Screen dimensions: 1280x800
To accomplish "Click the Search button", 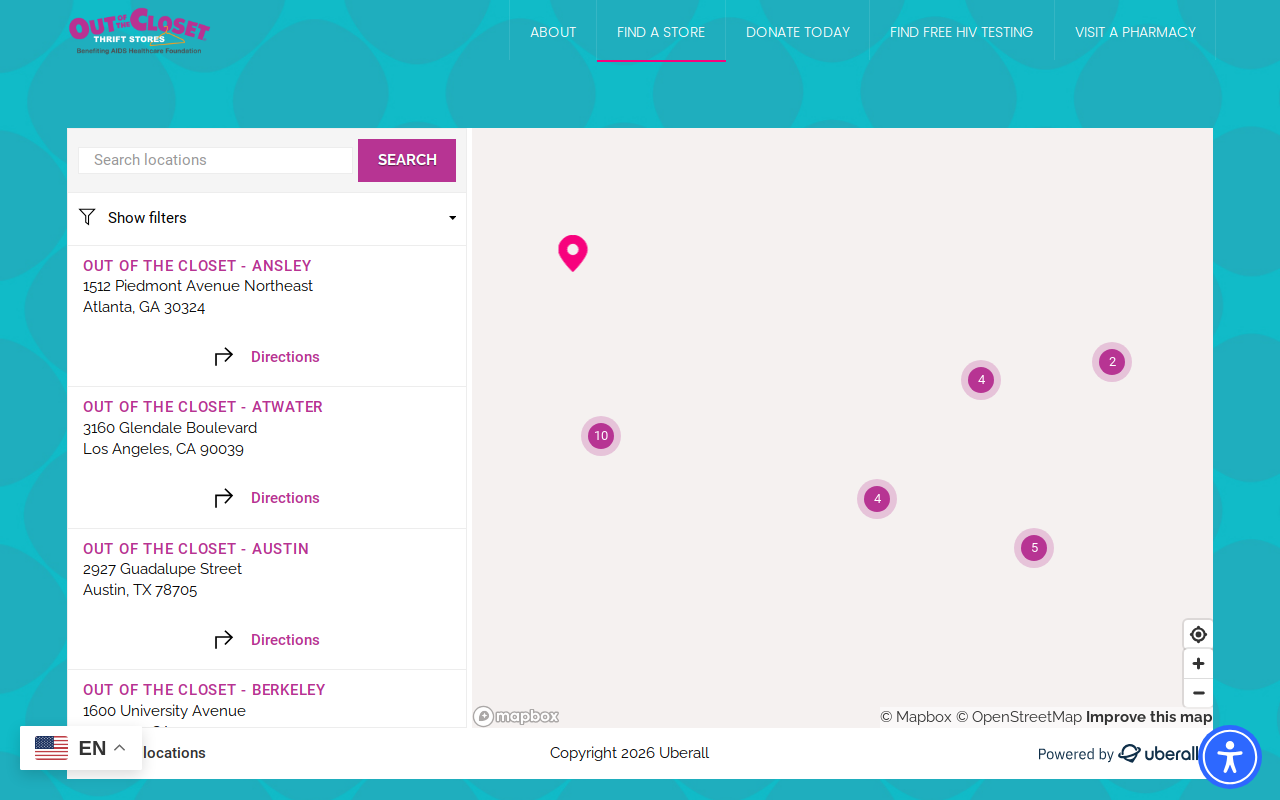I will point(407,160).
